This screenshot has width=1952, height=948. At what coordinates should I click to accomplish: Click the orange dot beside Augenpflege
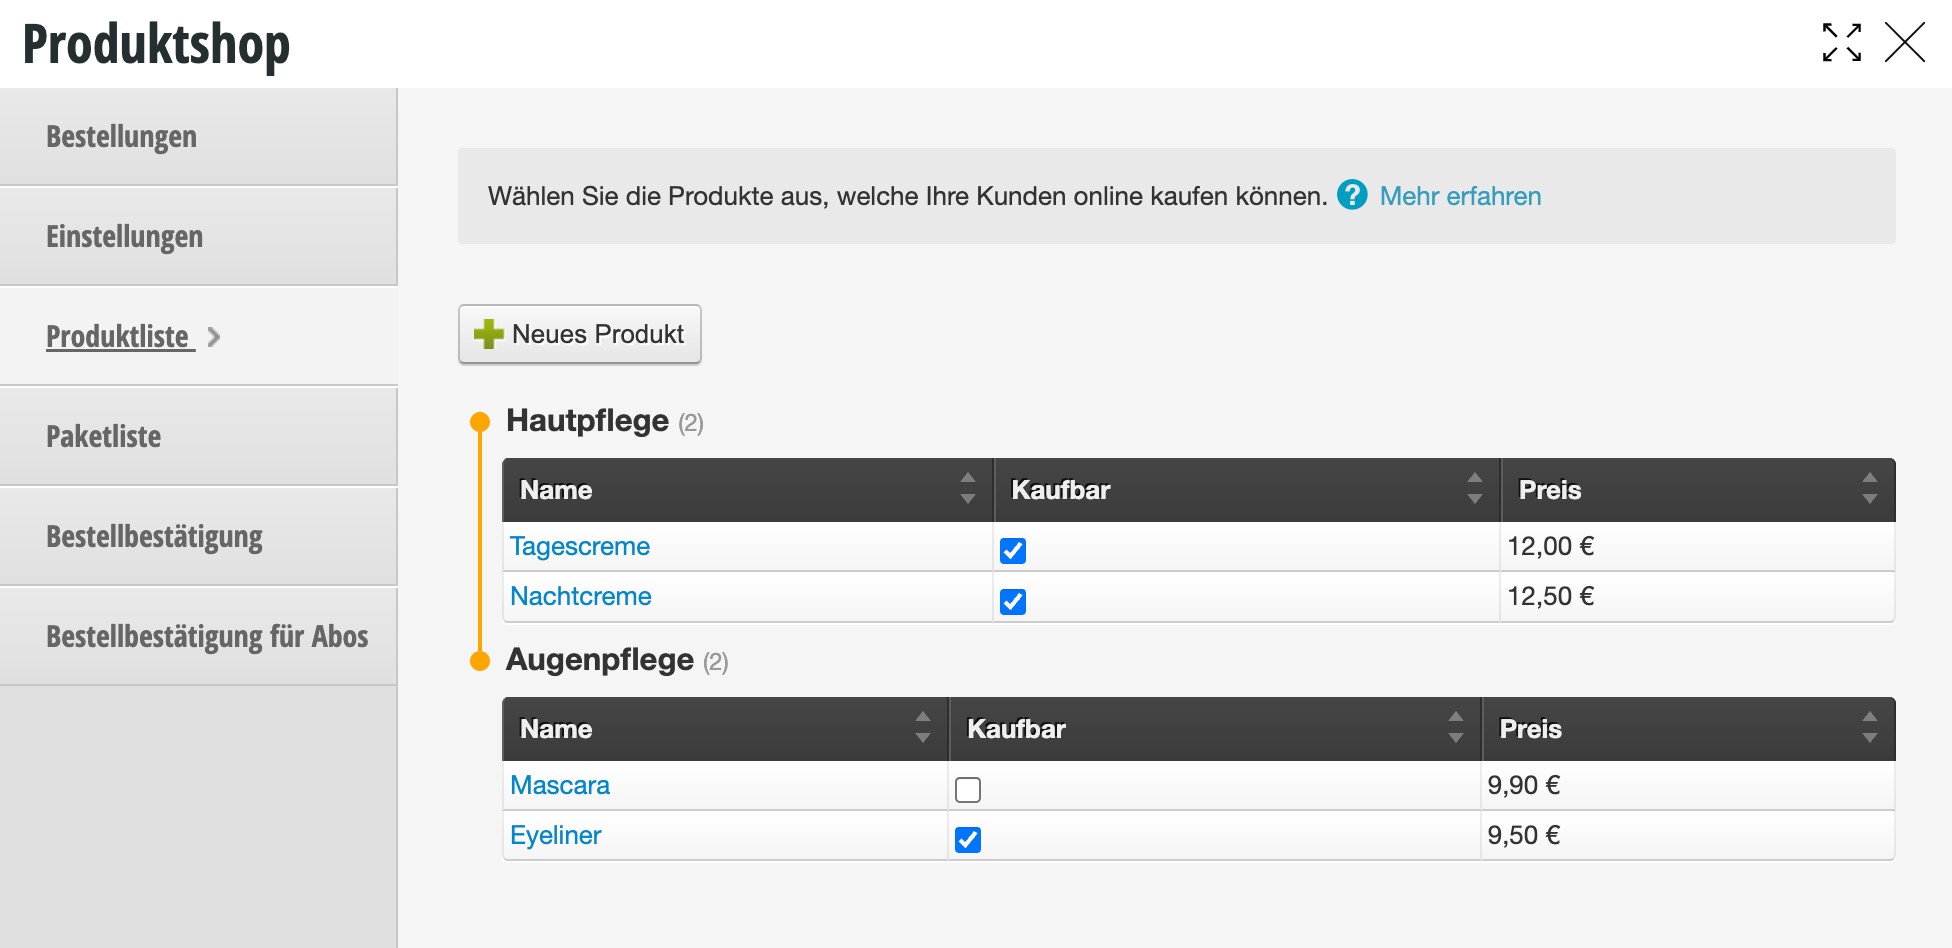point(480,661)
